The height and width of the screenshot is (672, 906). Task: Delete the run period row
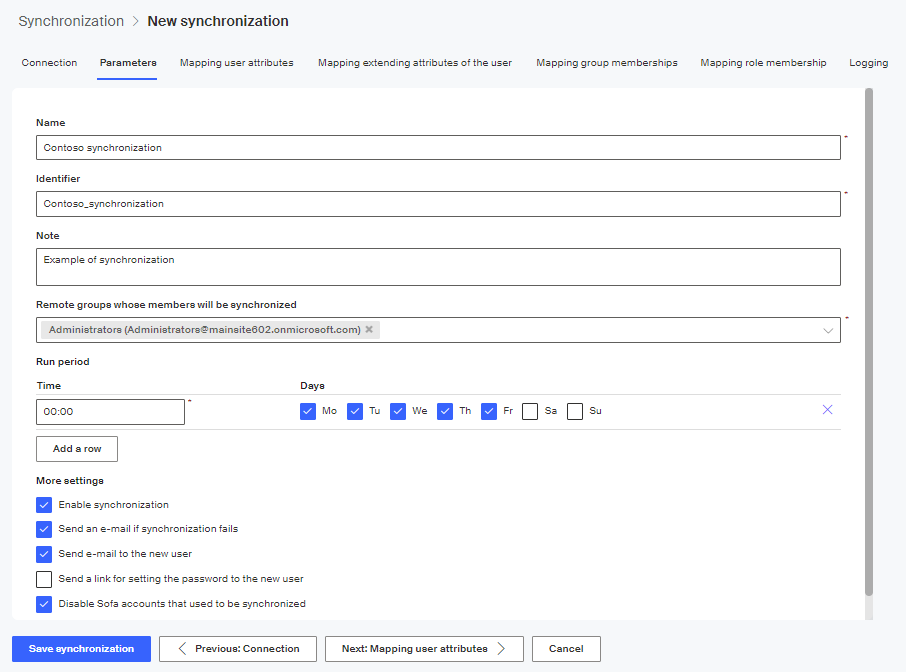click(827, 410)
